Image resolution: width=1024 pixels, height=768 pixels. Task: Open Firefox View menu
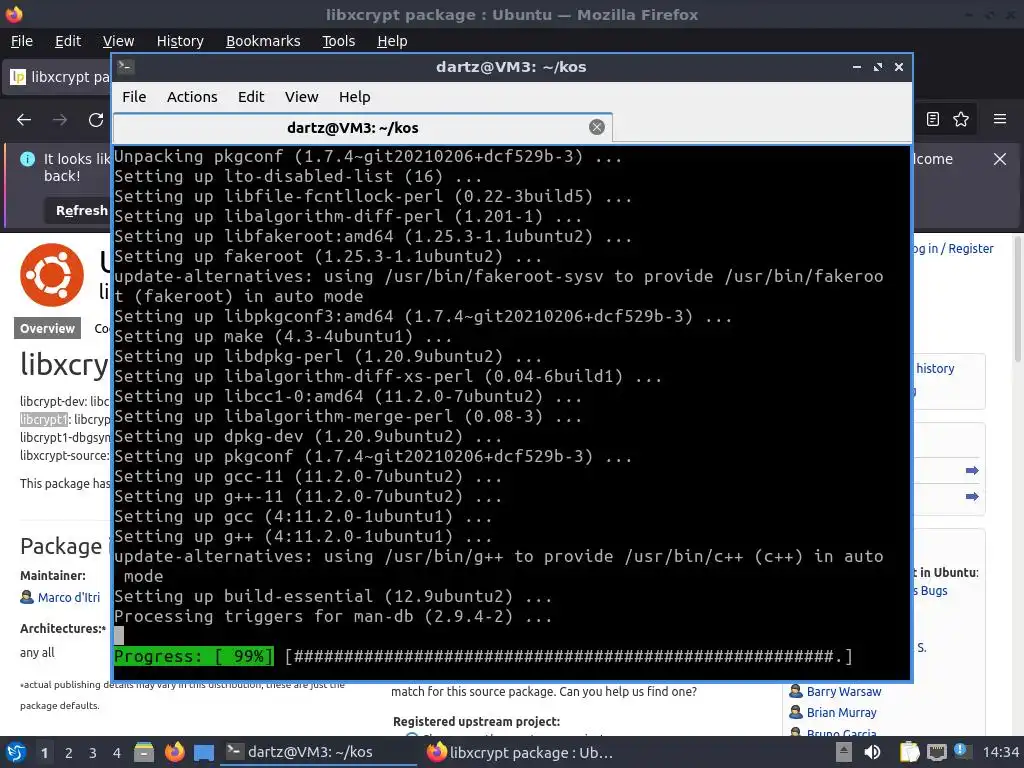(118, 41)
